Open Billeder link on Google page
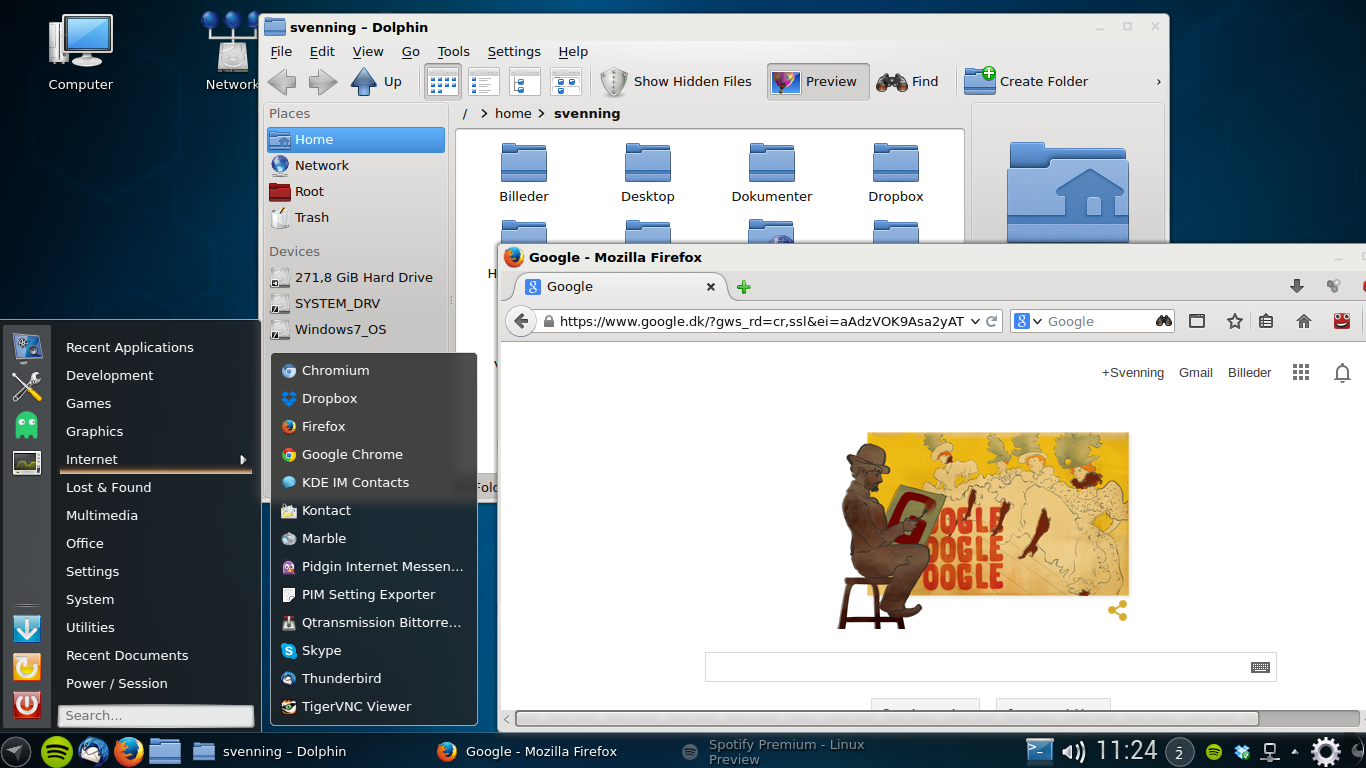Image resolution: width=1366 pixels, height=768 pixels. tap(1249, 373)
